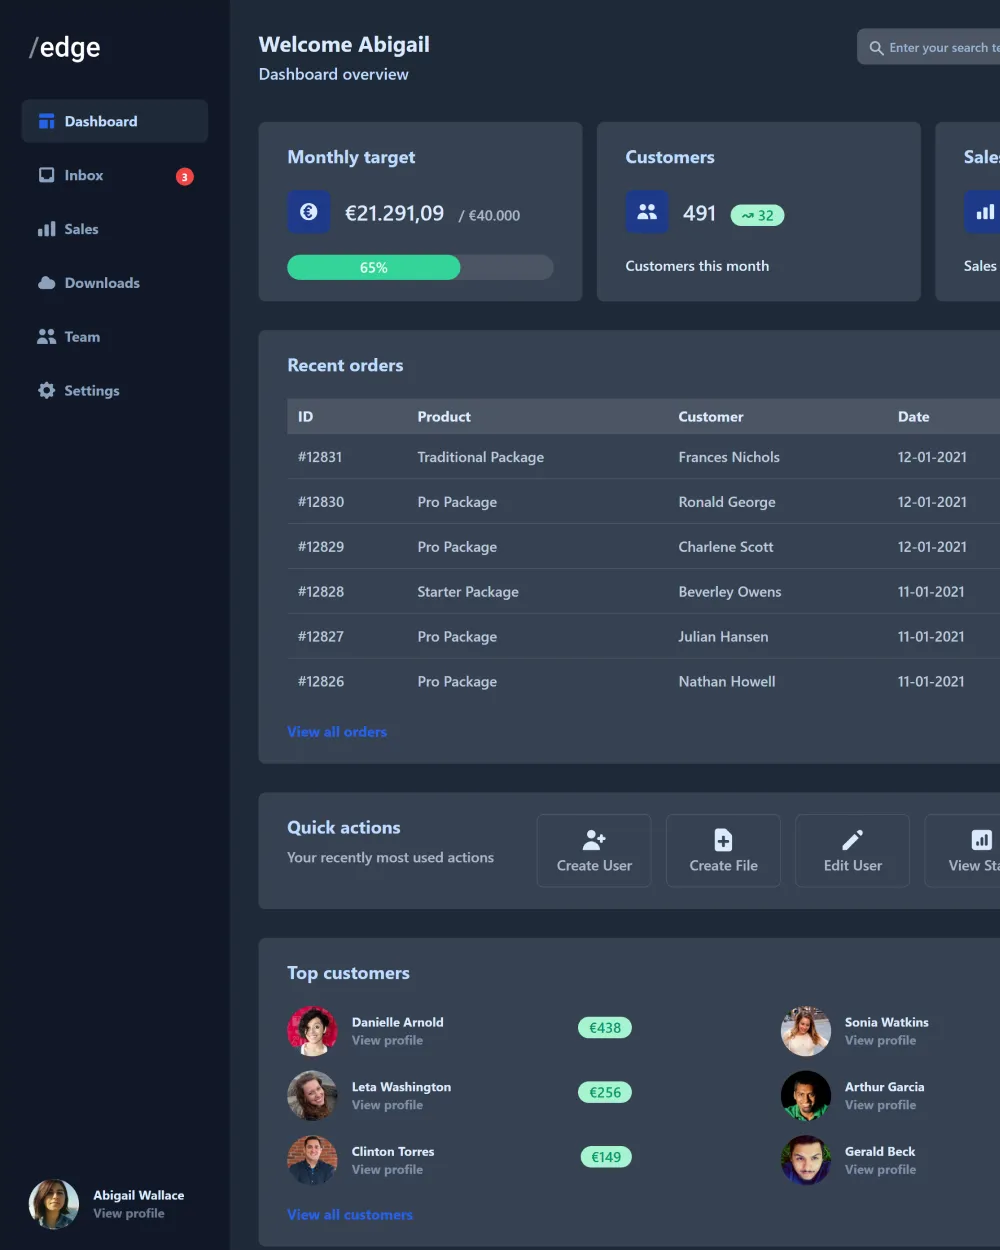Click order ID #12829
The width and height of the screenshot is (1000, 1250).
(321, 547)
